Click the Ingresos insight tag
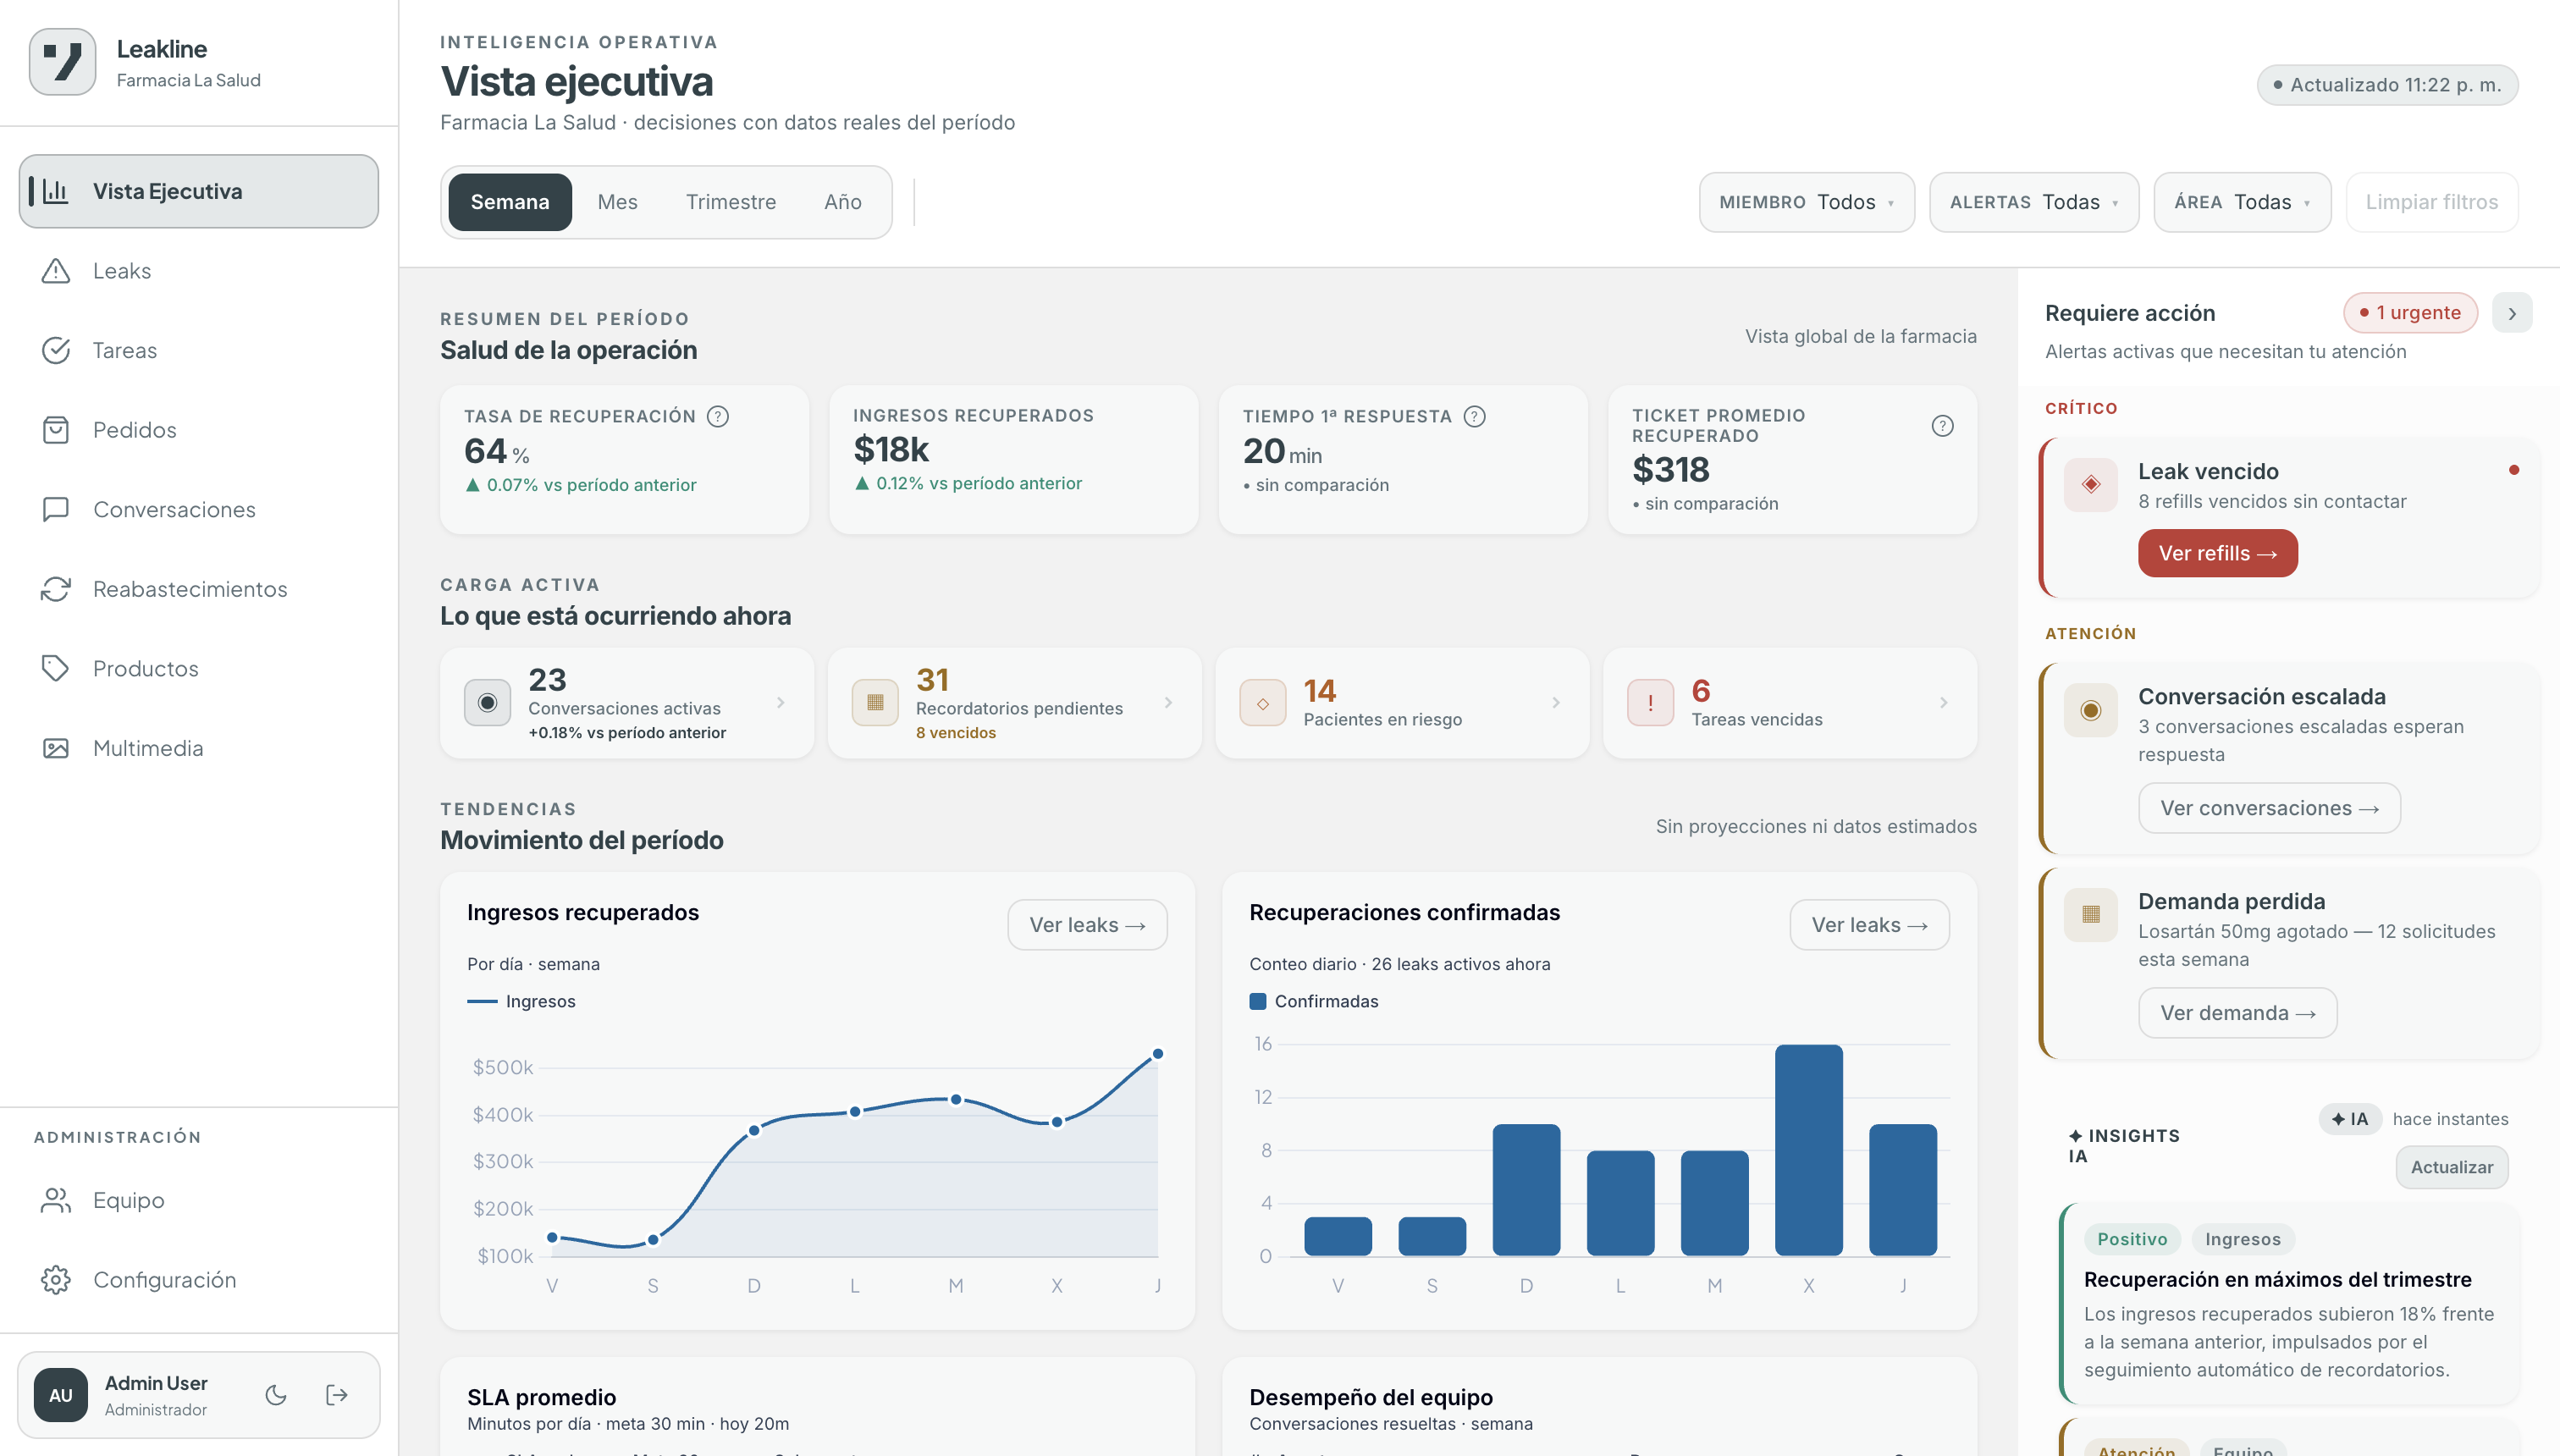2560x1456 pixels. click(x=2243, y=1239)
